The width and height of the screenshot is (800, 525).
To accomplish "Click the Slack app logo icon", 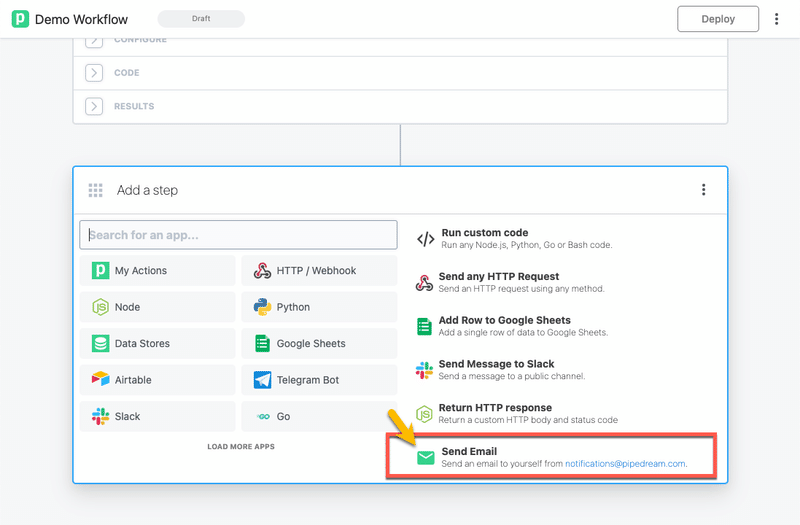I will tap(101, 416).
